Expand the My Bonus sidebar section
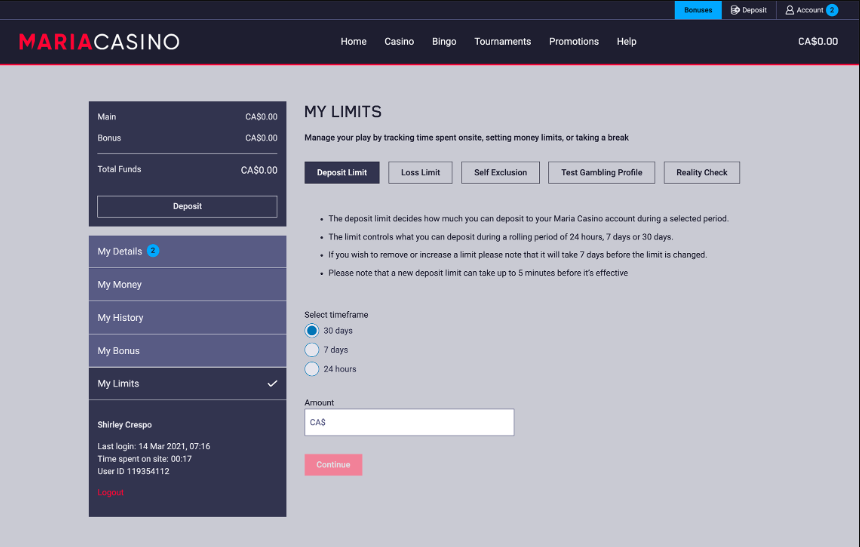Viewport: 860px width, 547px height. tap(187, 351)
